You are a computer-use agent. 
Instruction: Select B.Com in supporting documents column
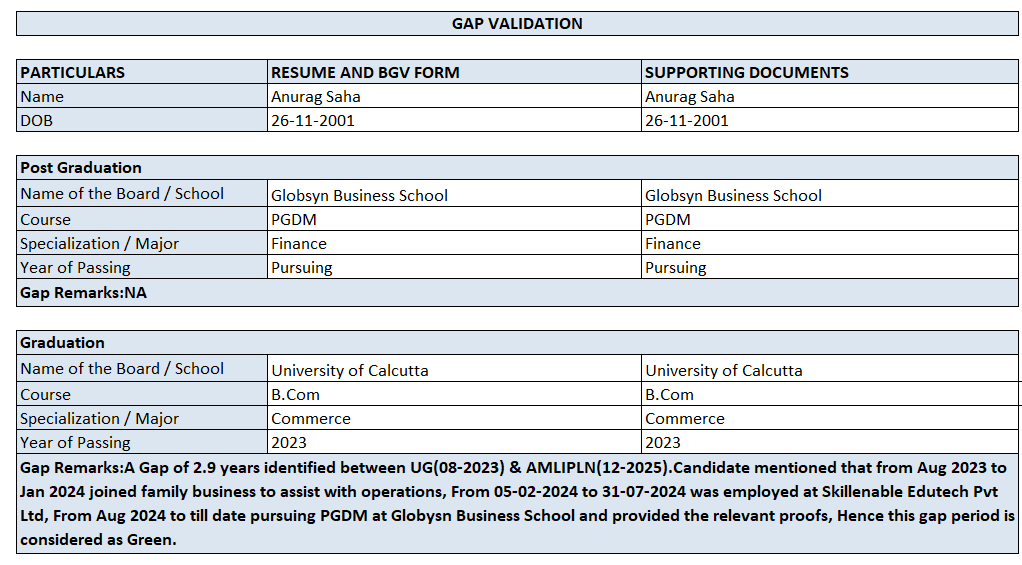669,395
